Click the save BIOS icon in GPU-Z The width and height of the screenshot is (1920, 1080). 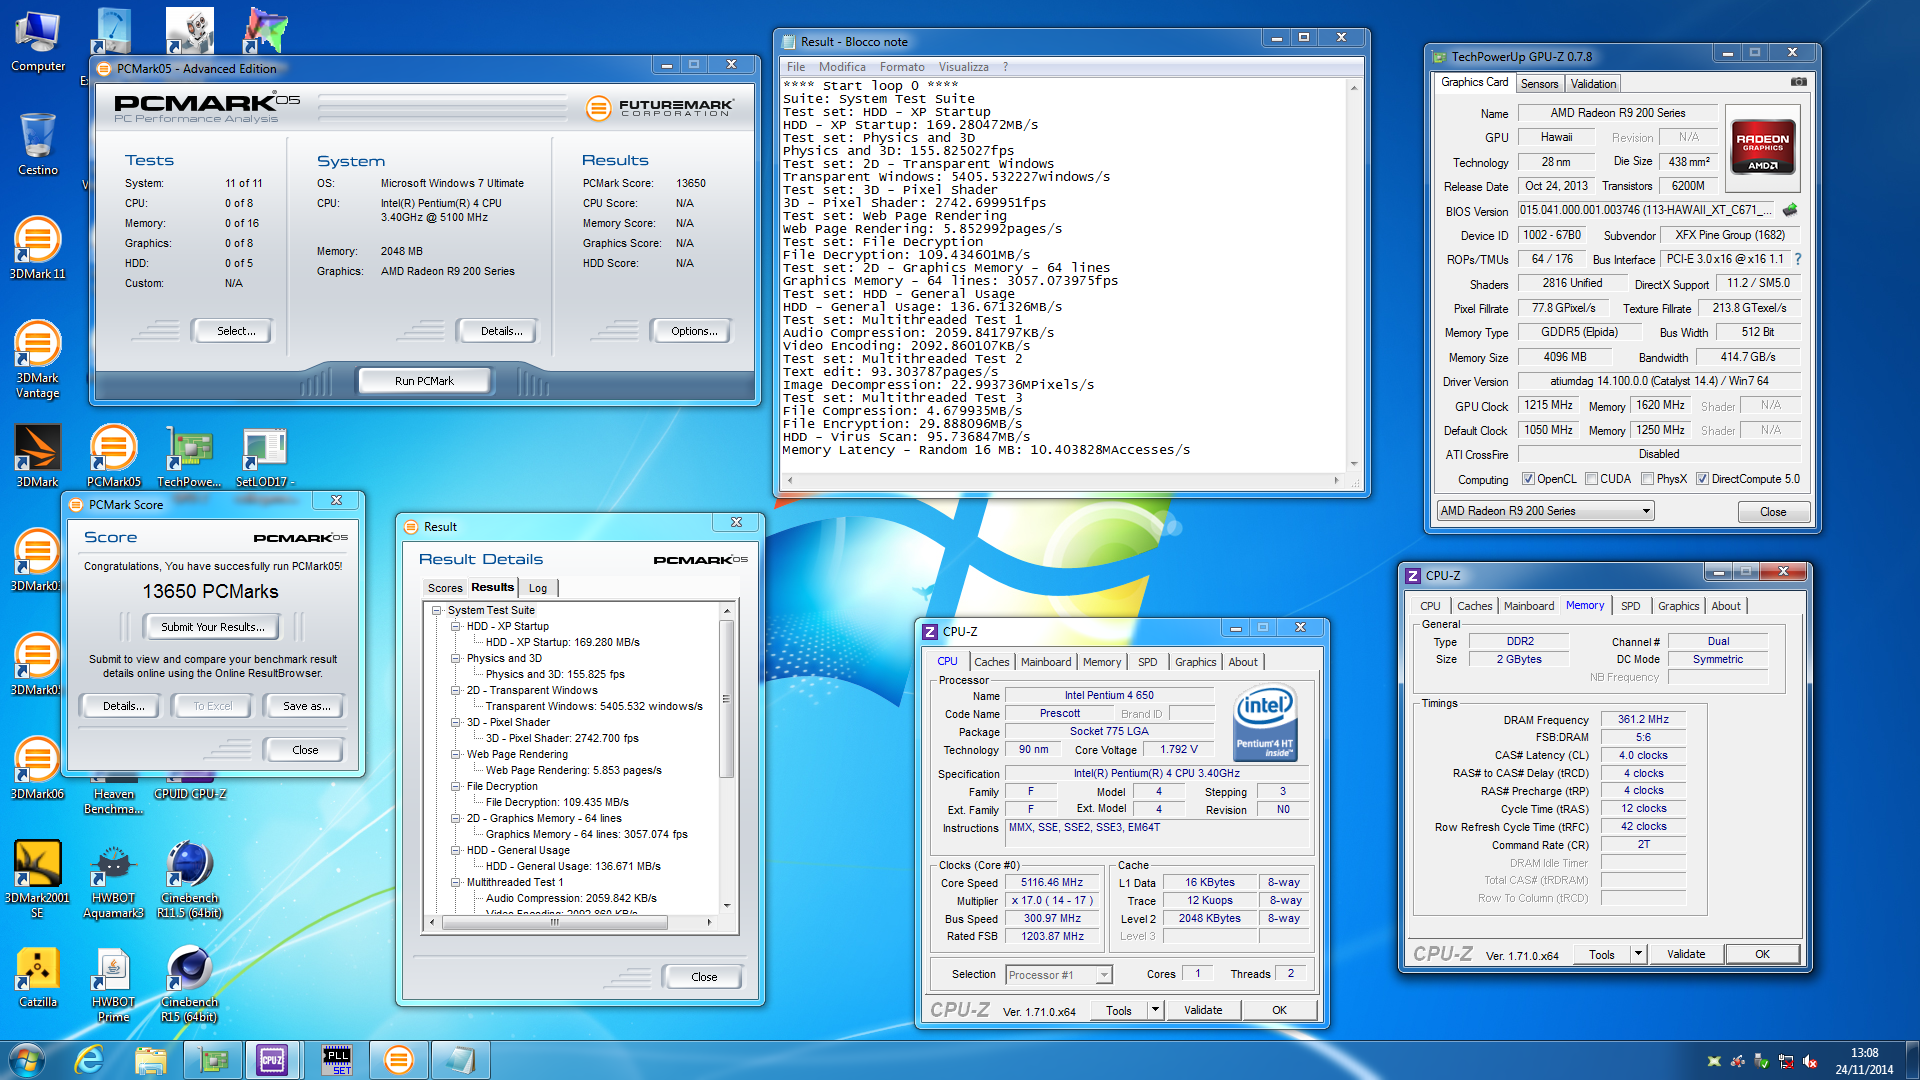1790,210
